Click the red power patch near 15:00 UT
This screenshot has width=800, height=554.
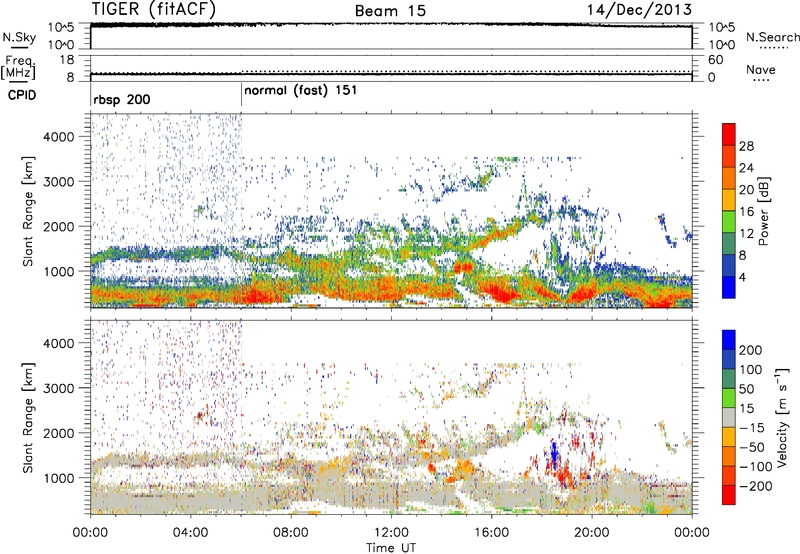[464, 267]
